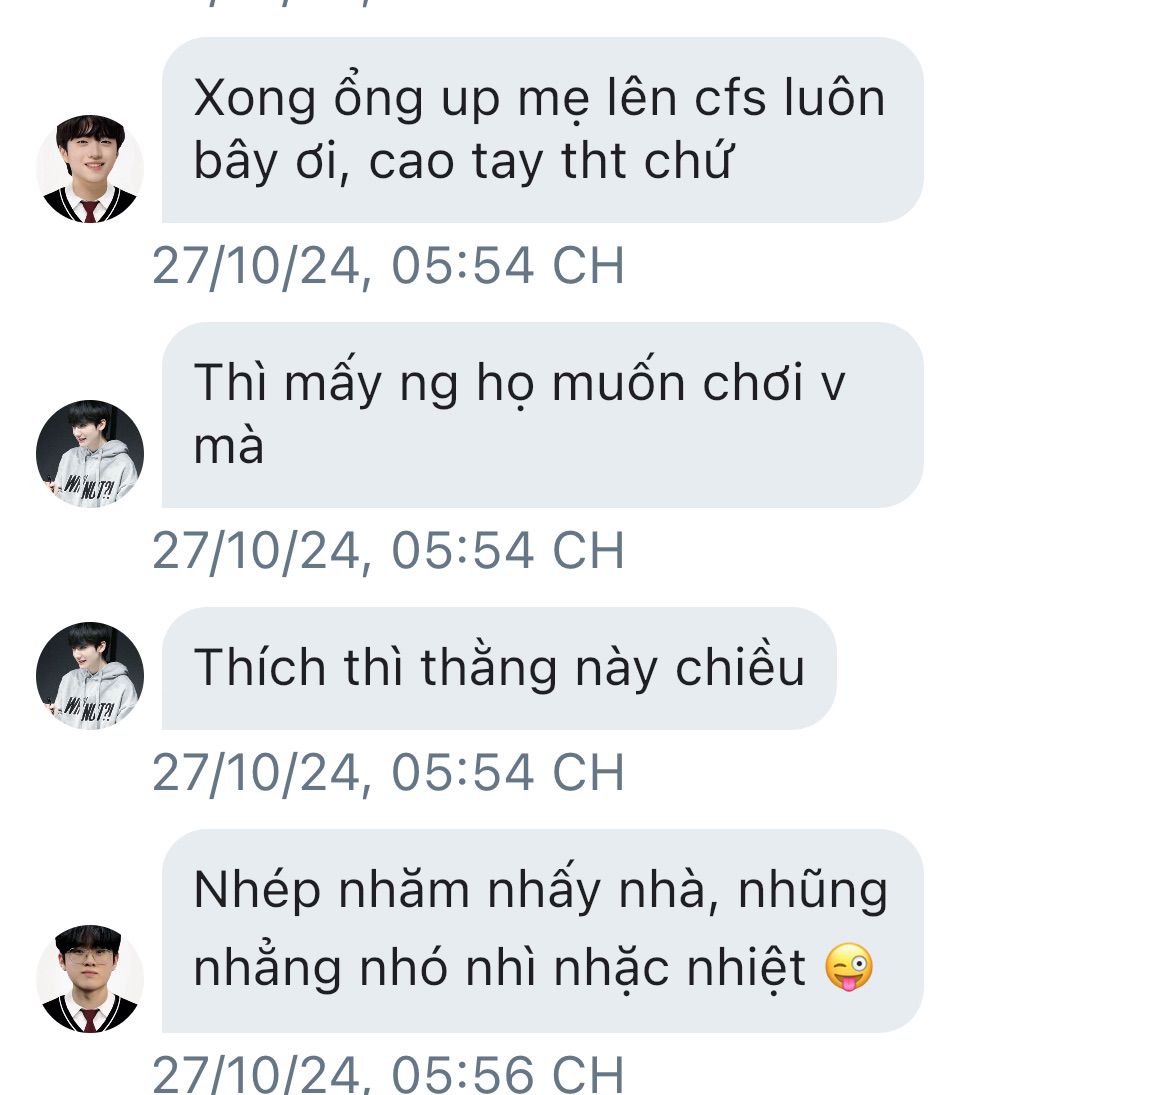
Task: Open avatar beside the 'Thích thì thằng này chiều' message
Action: click(90, 676)
